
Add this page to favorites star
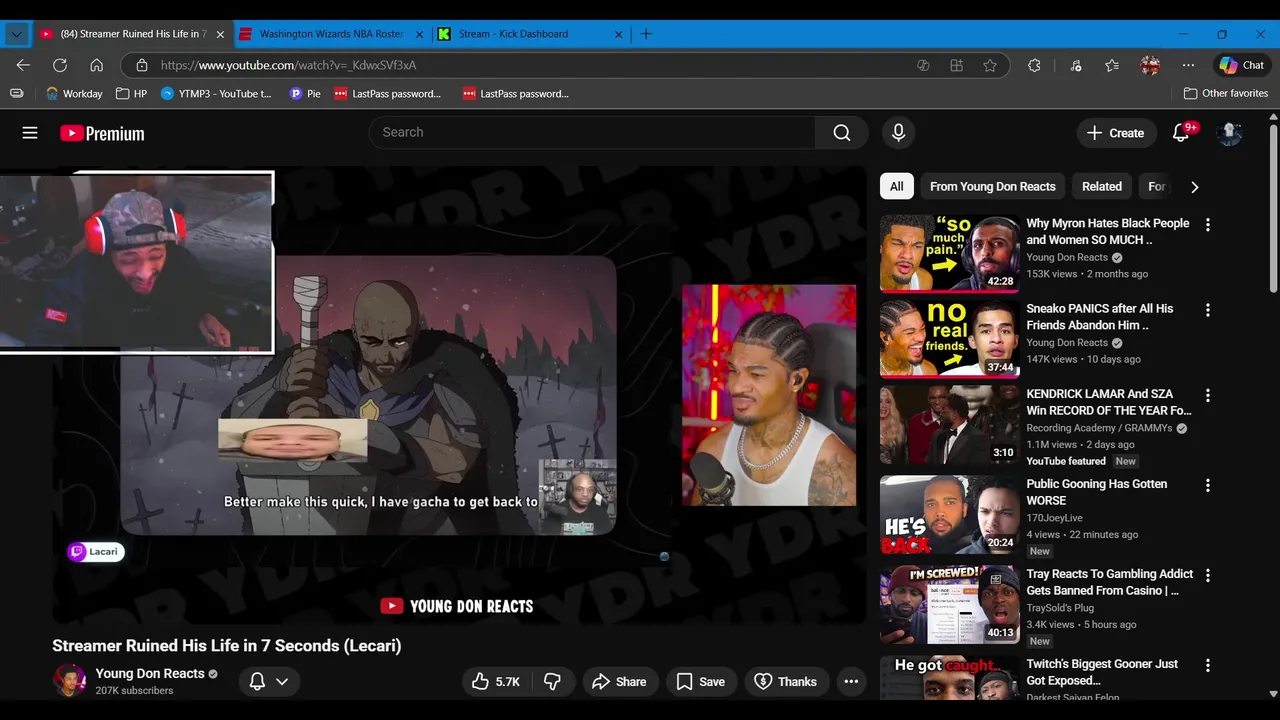990,65
